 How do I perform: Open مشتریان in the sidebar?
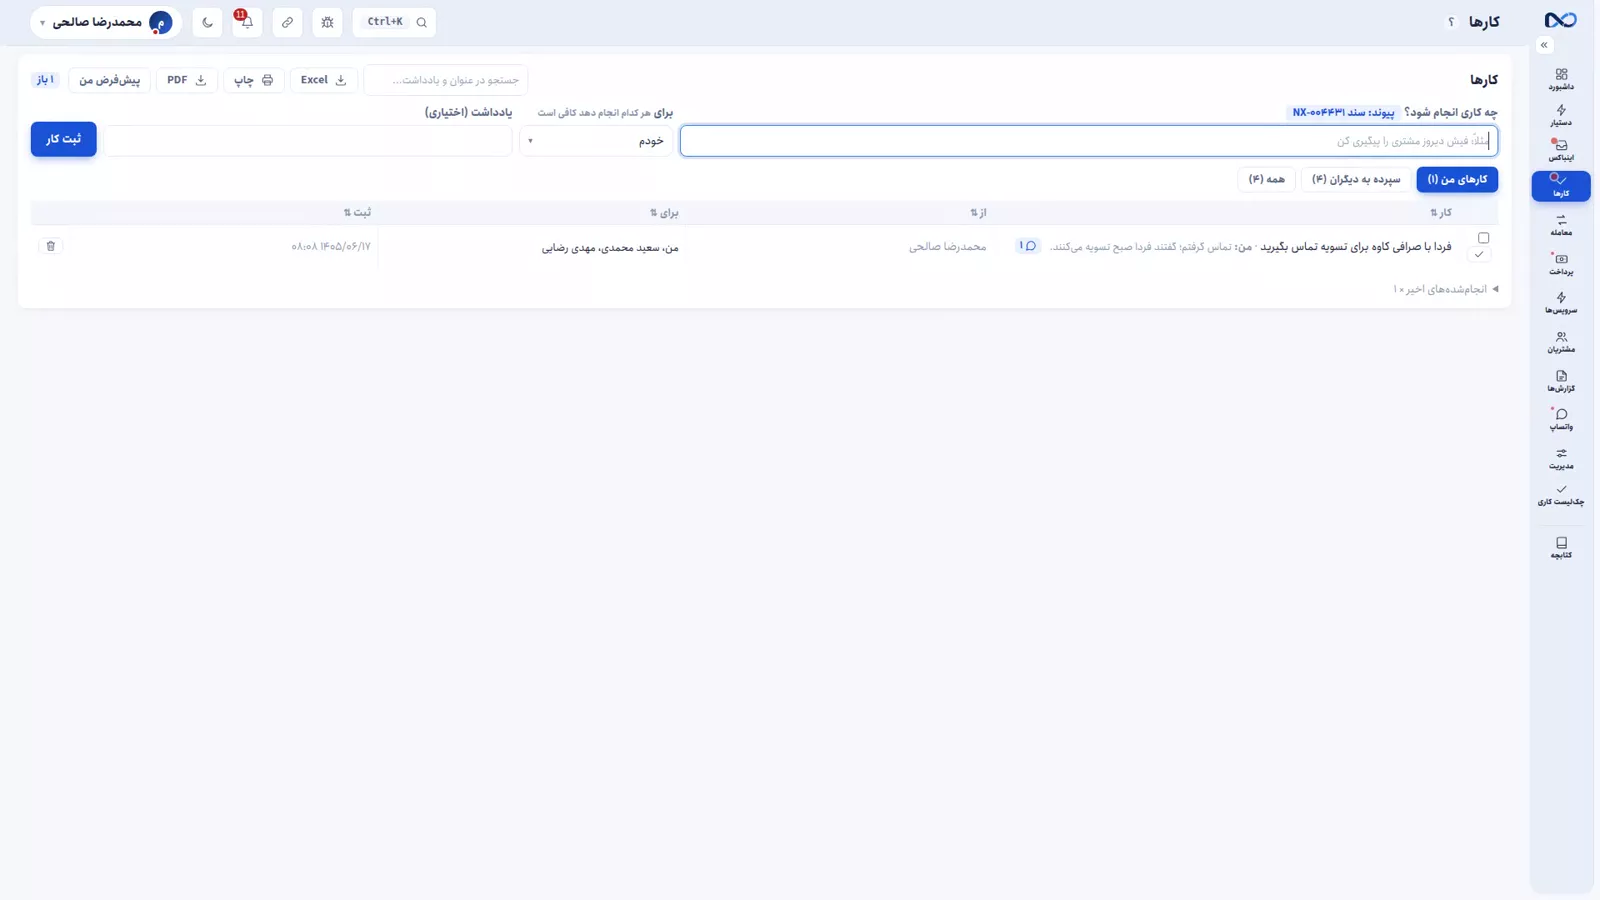tap(1561, 342)
